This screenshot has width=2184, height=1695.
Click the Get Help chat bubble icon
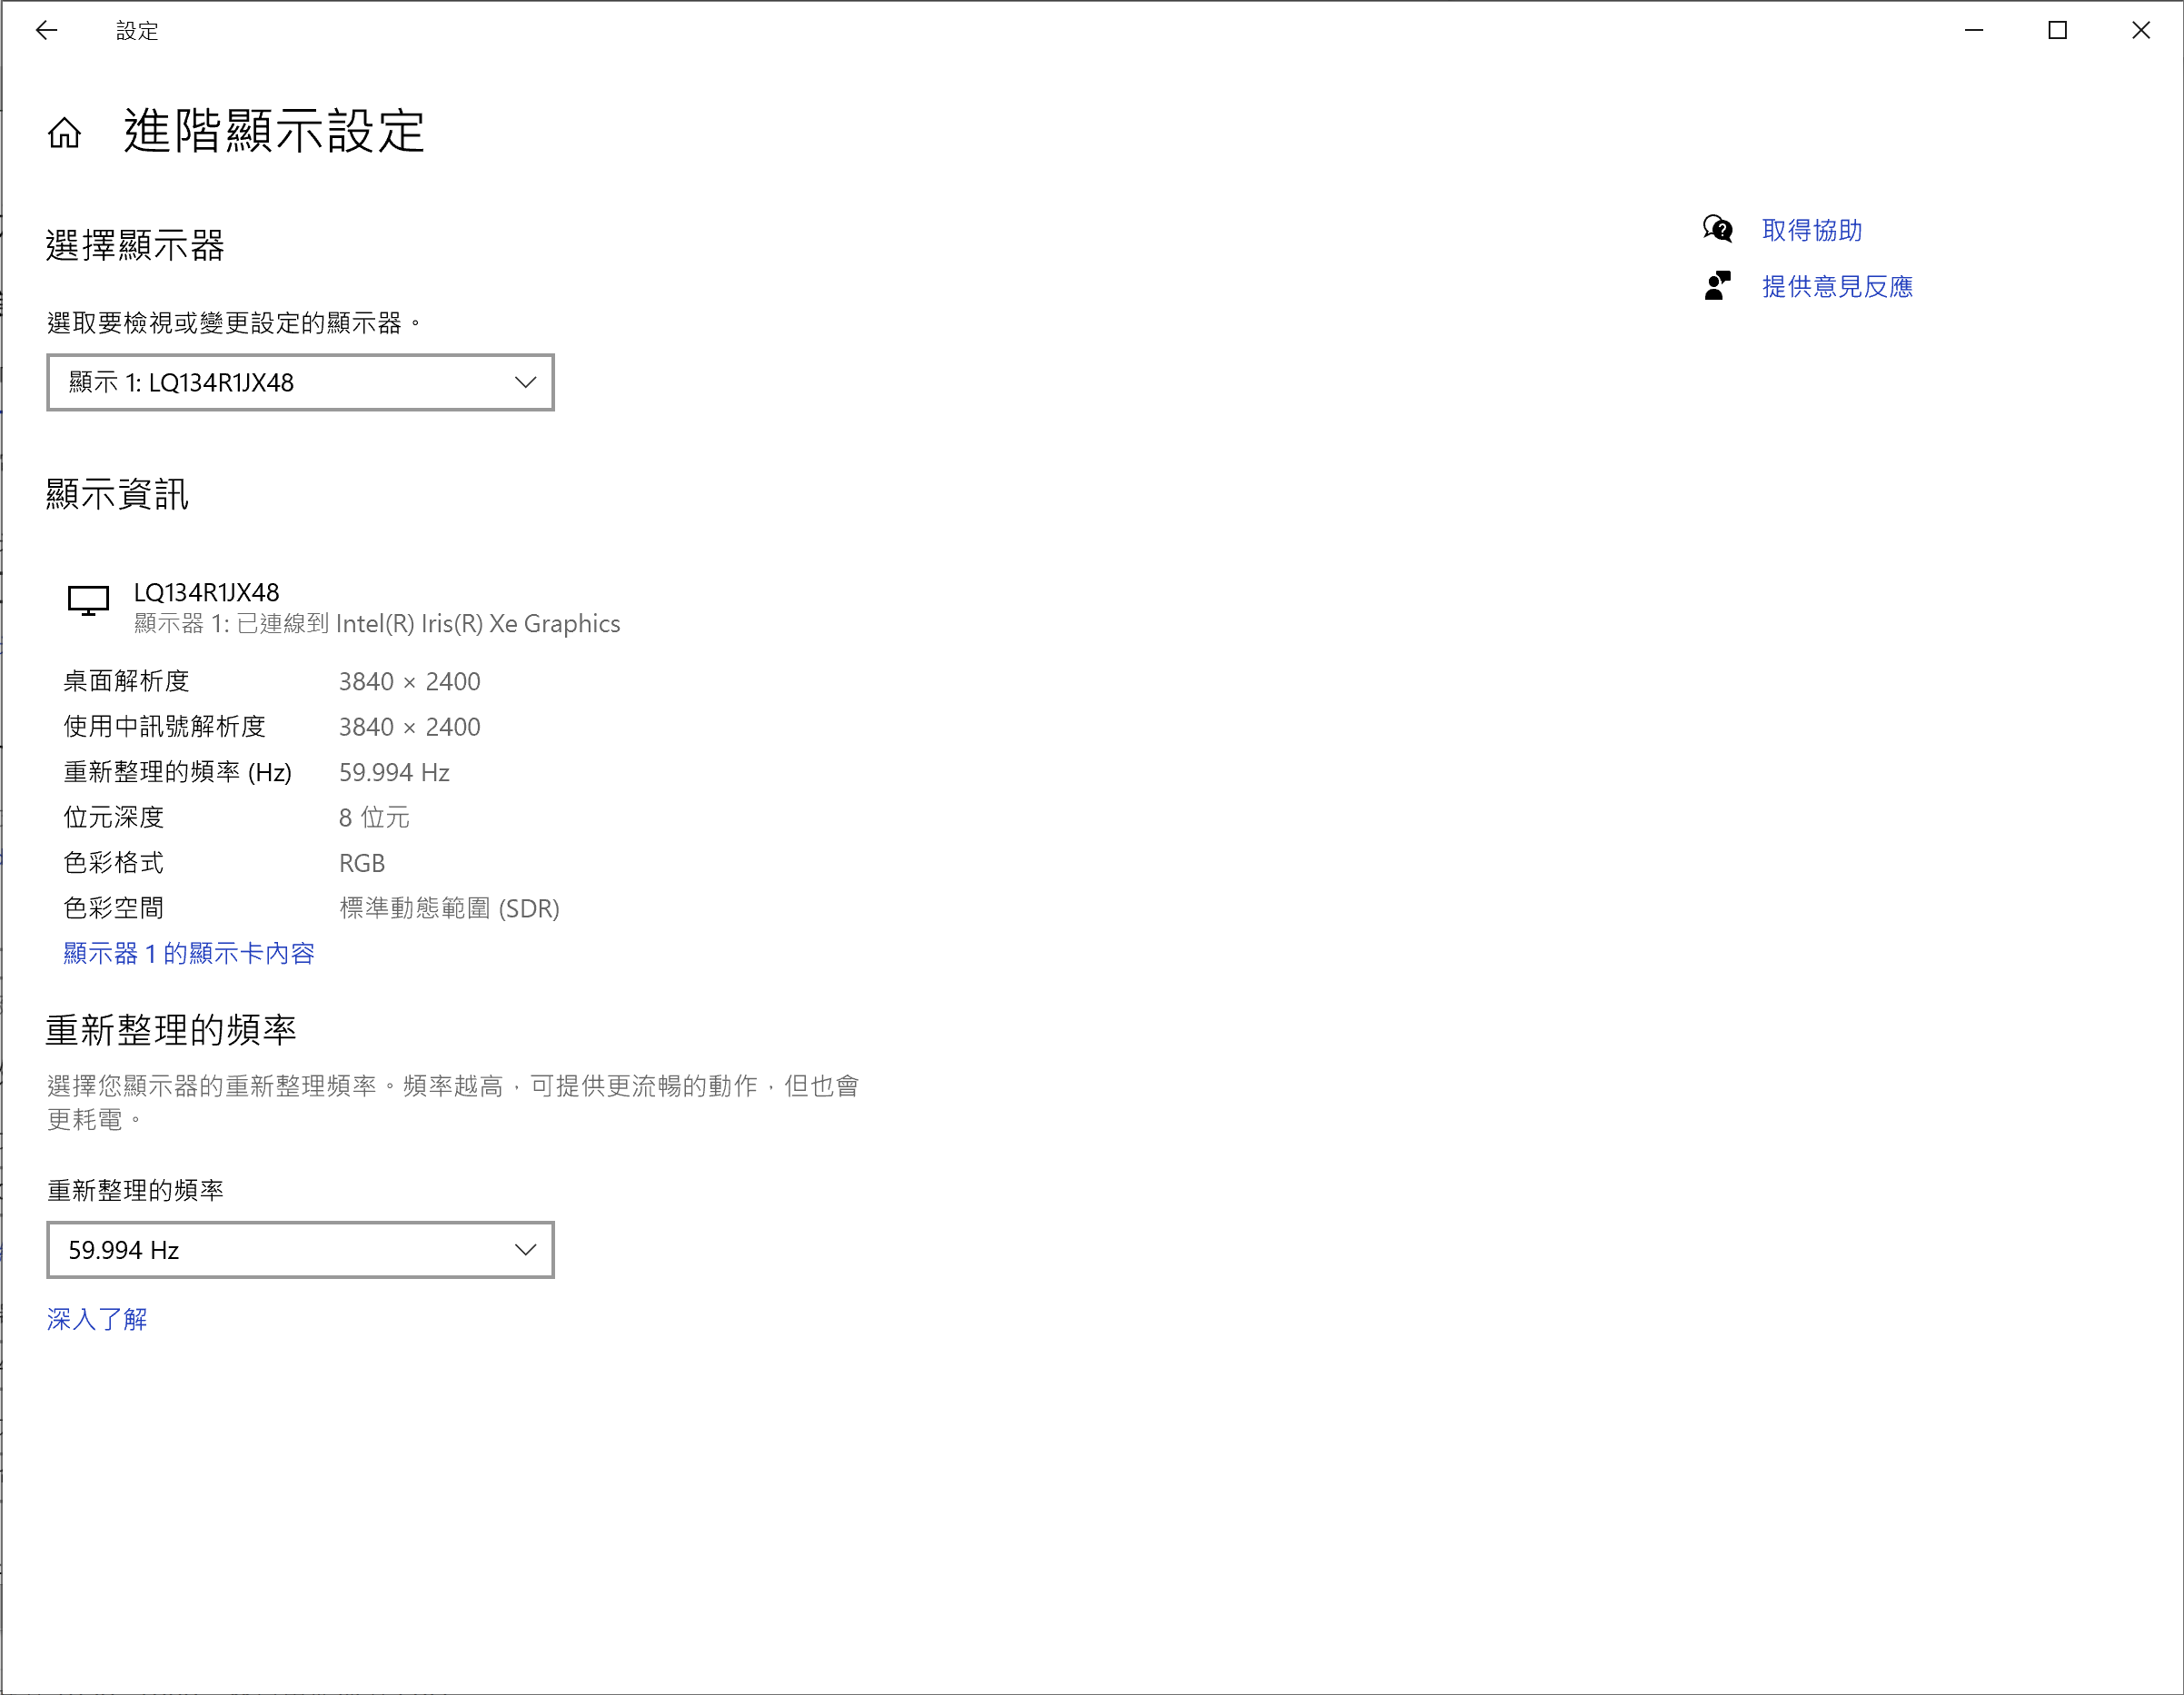click(1717, 229)
